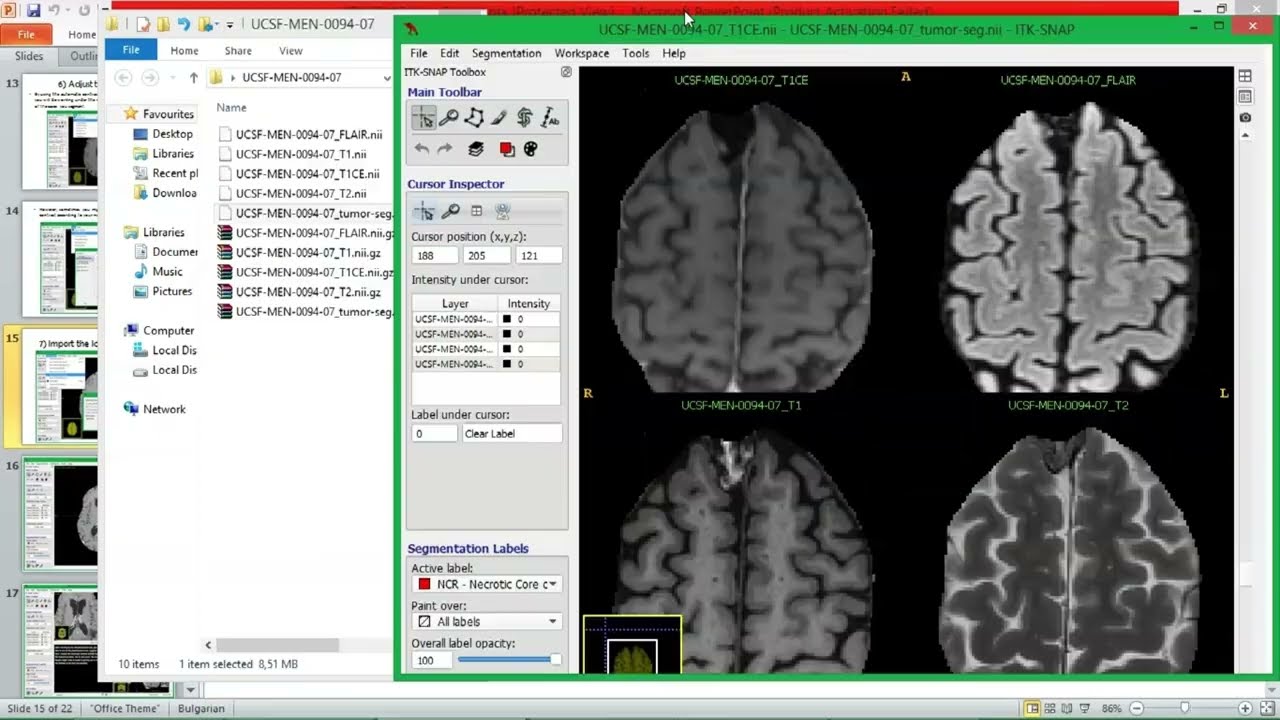Click Undo icon in PowerPoint quick access toolbar
This screenshot has height=720, width=1280.
coord(56,10)
